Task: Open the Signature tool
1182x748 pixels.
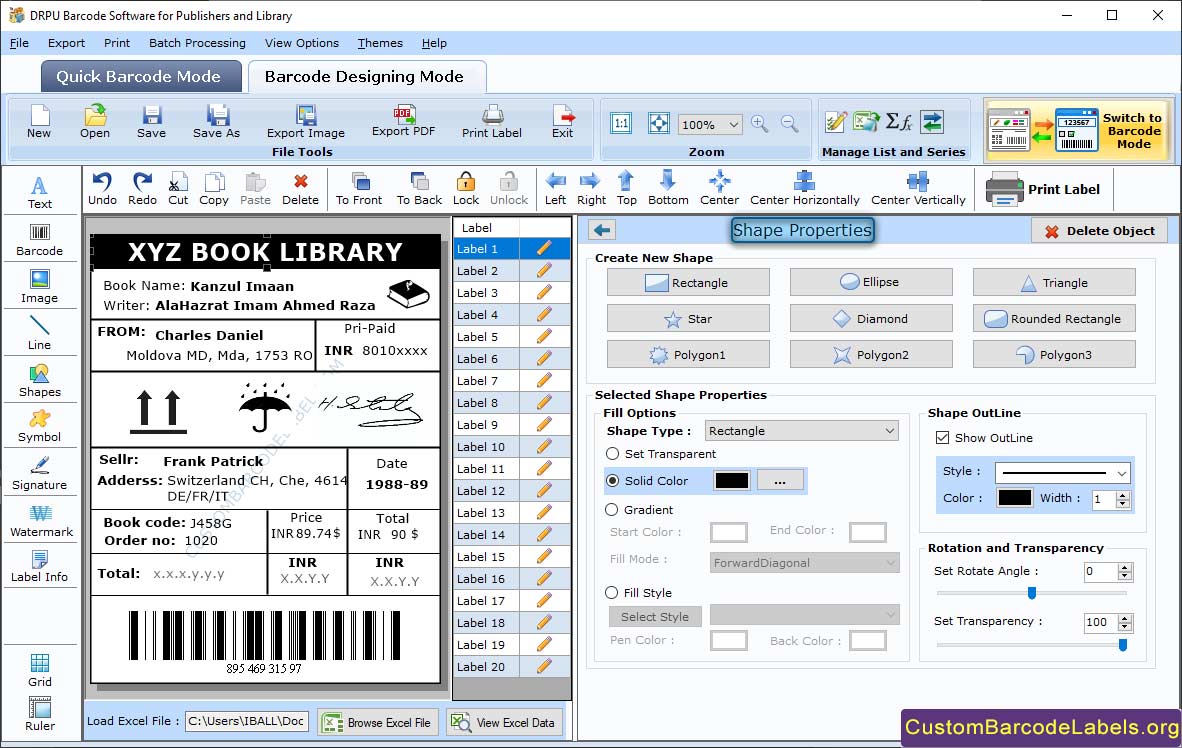Action: coord(39,474)
